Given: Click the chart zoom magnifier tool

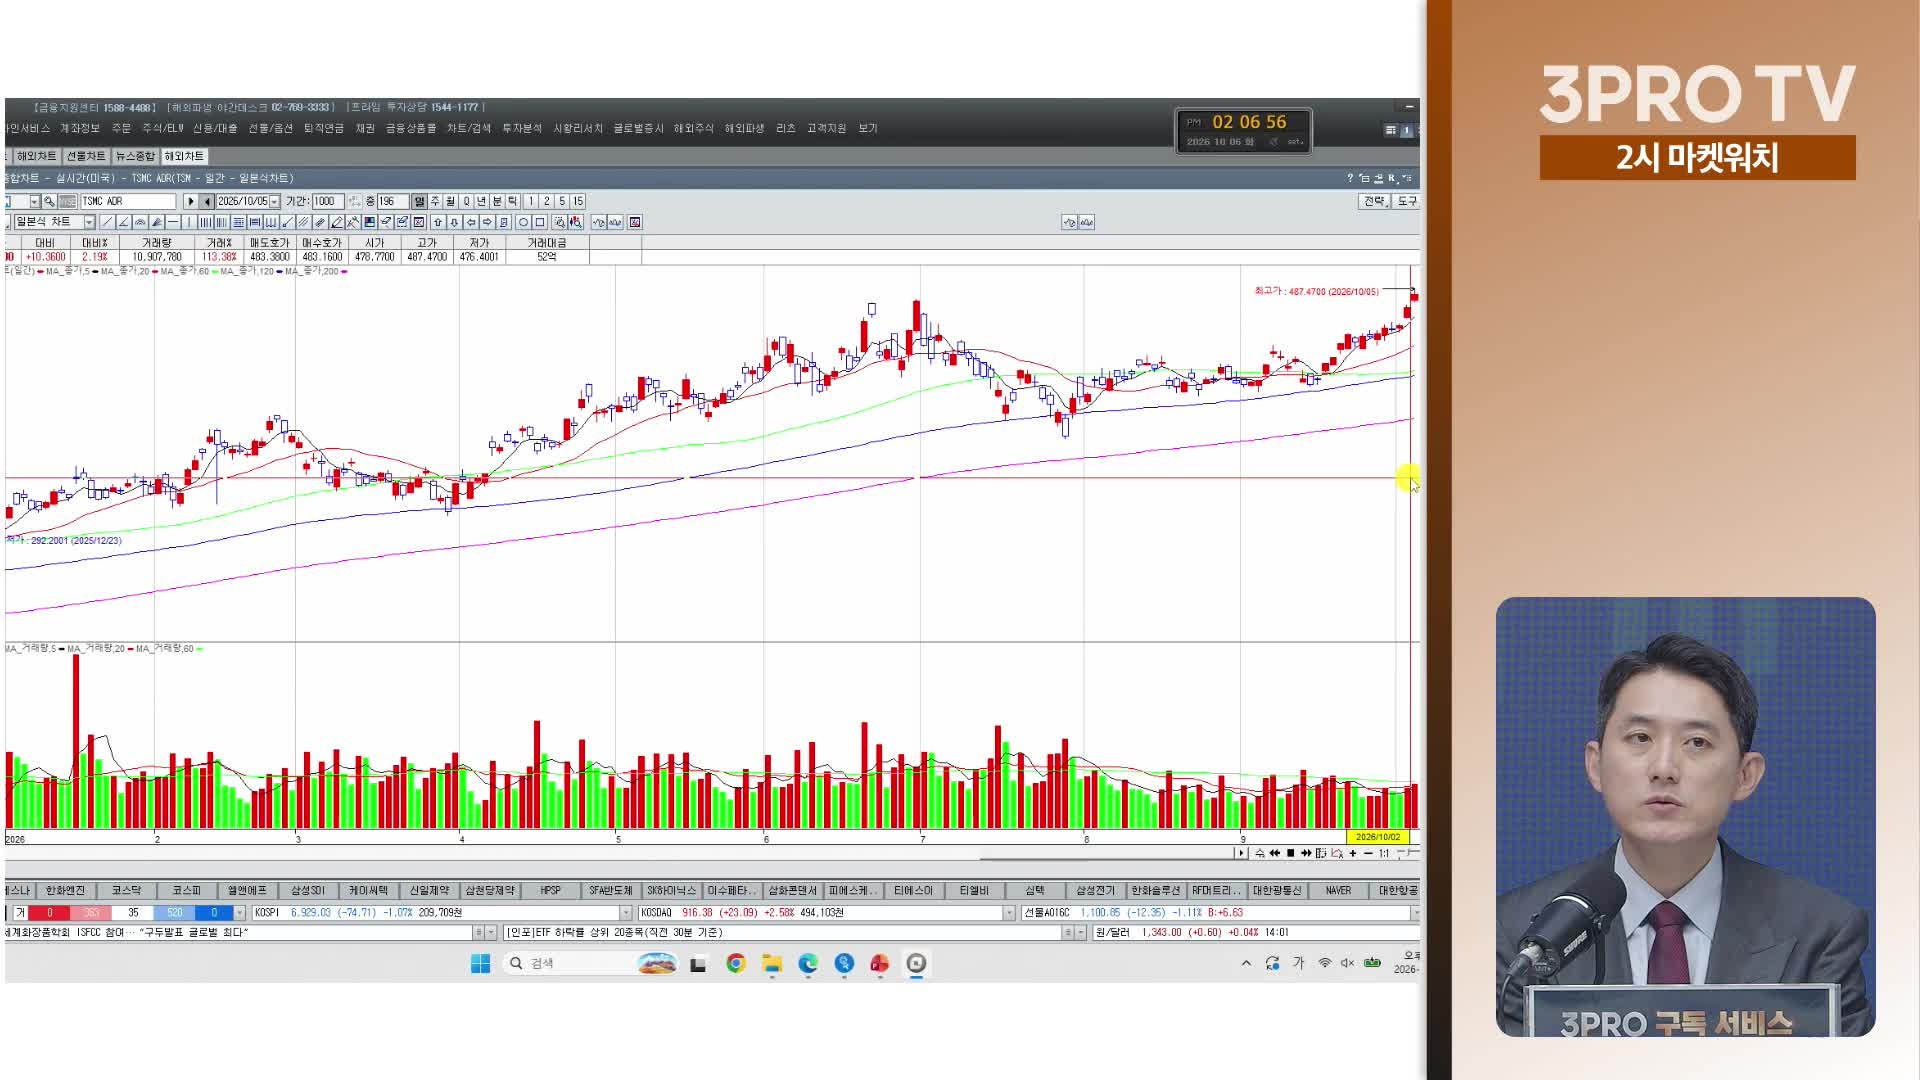Looking at the screenshot, I should coord(559,222).
